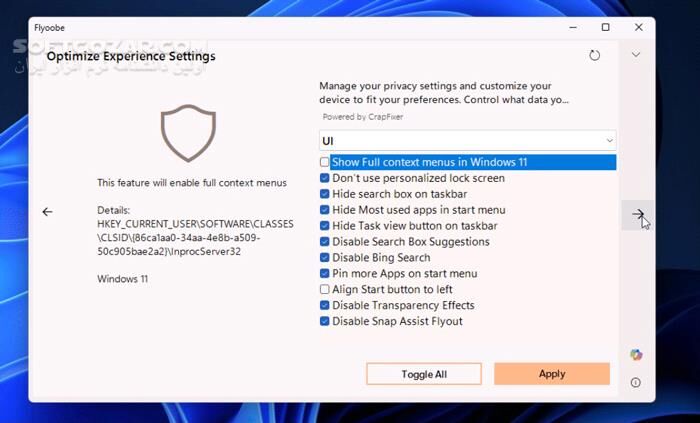Select Hide search box on taskbar entry
Screen dimensions: 700x423
pyautogui.click(x=400, y=194)
